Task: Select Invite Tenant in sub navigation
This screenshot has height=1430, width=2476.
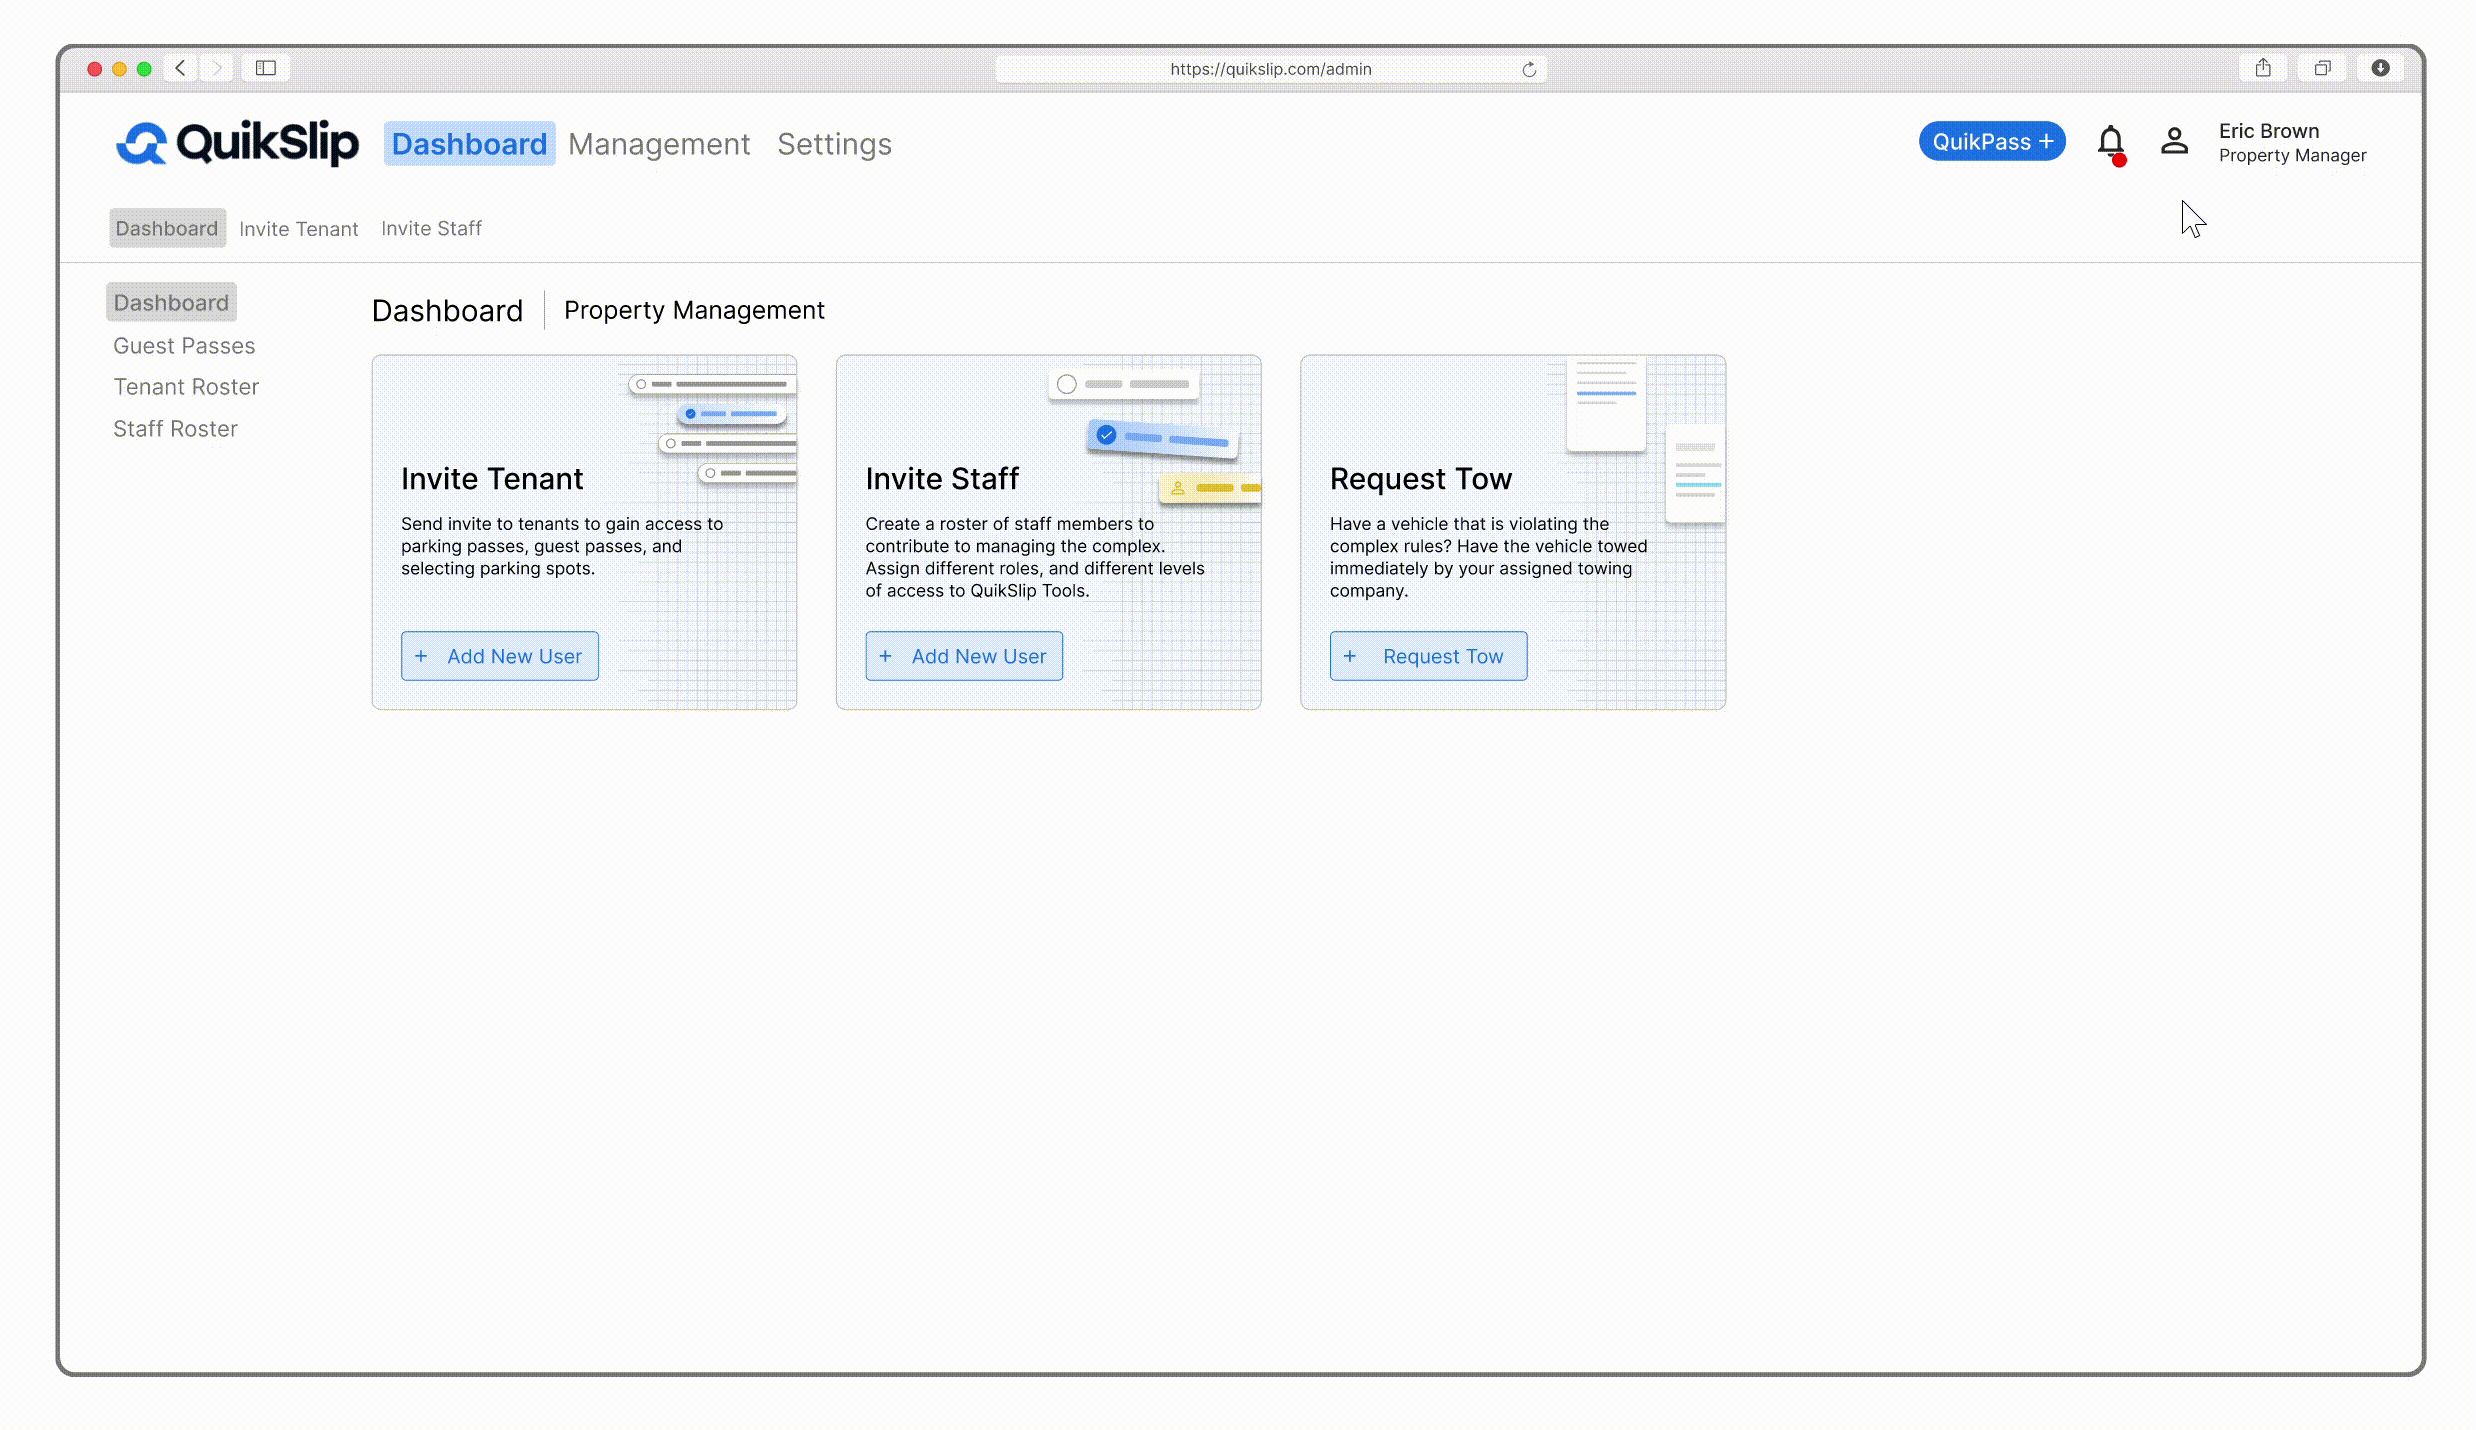Action: (x=298, y=228)
